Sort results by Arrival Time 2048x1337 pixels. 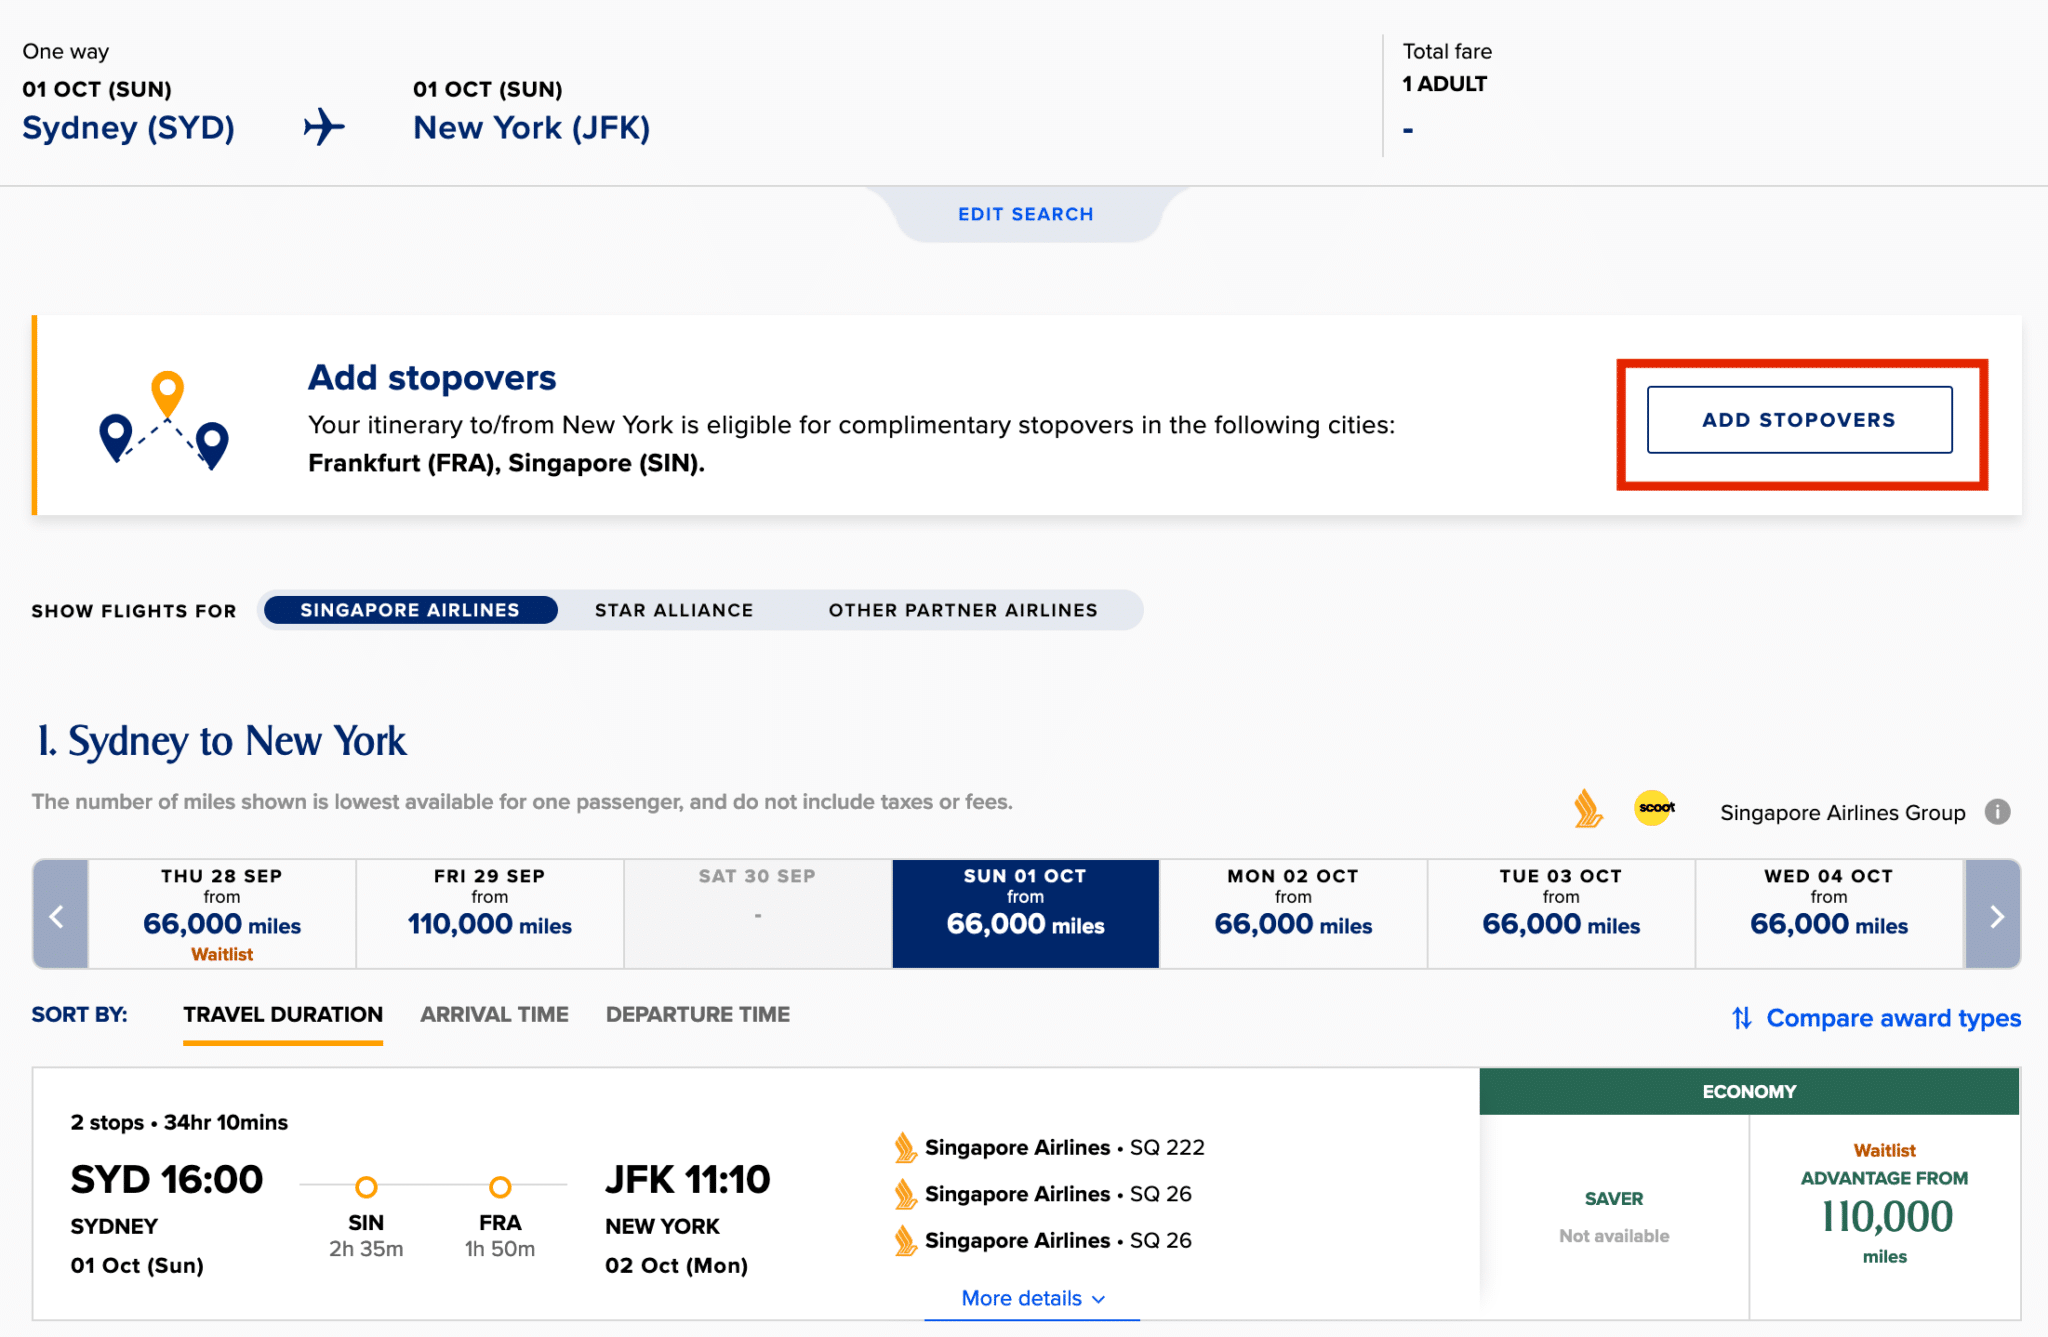click(x=494, y=1014)
